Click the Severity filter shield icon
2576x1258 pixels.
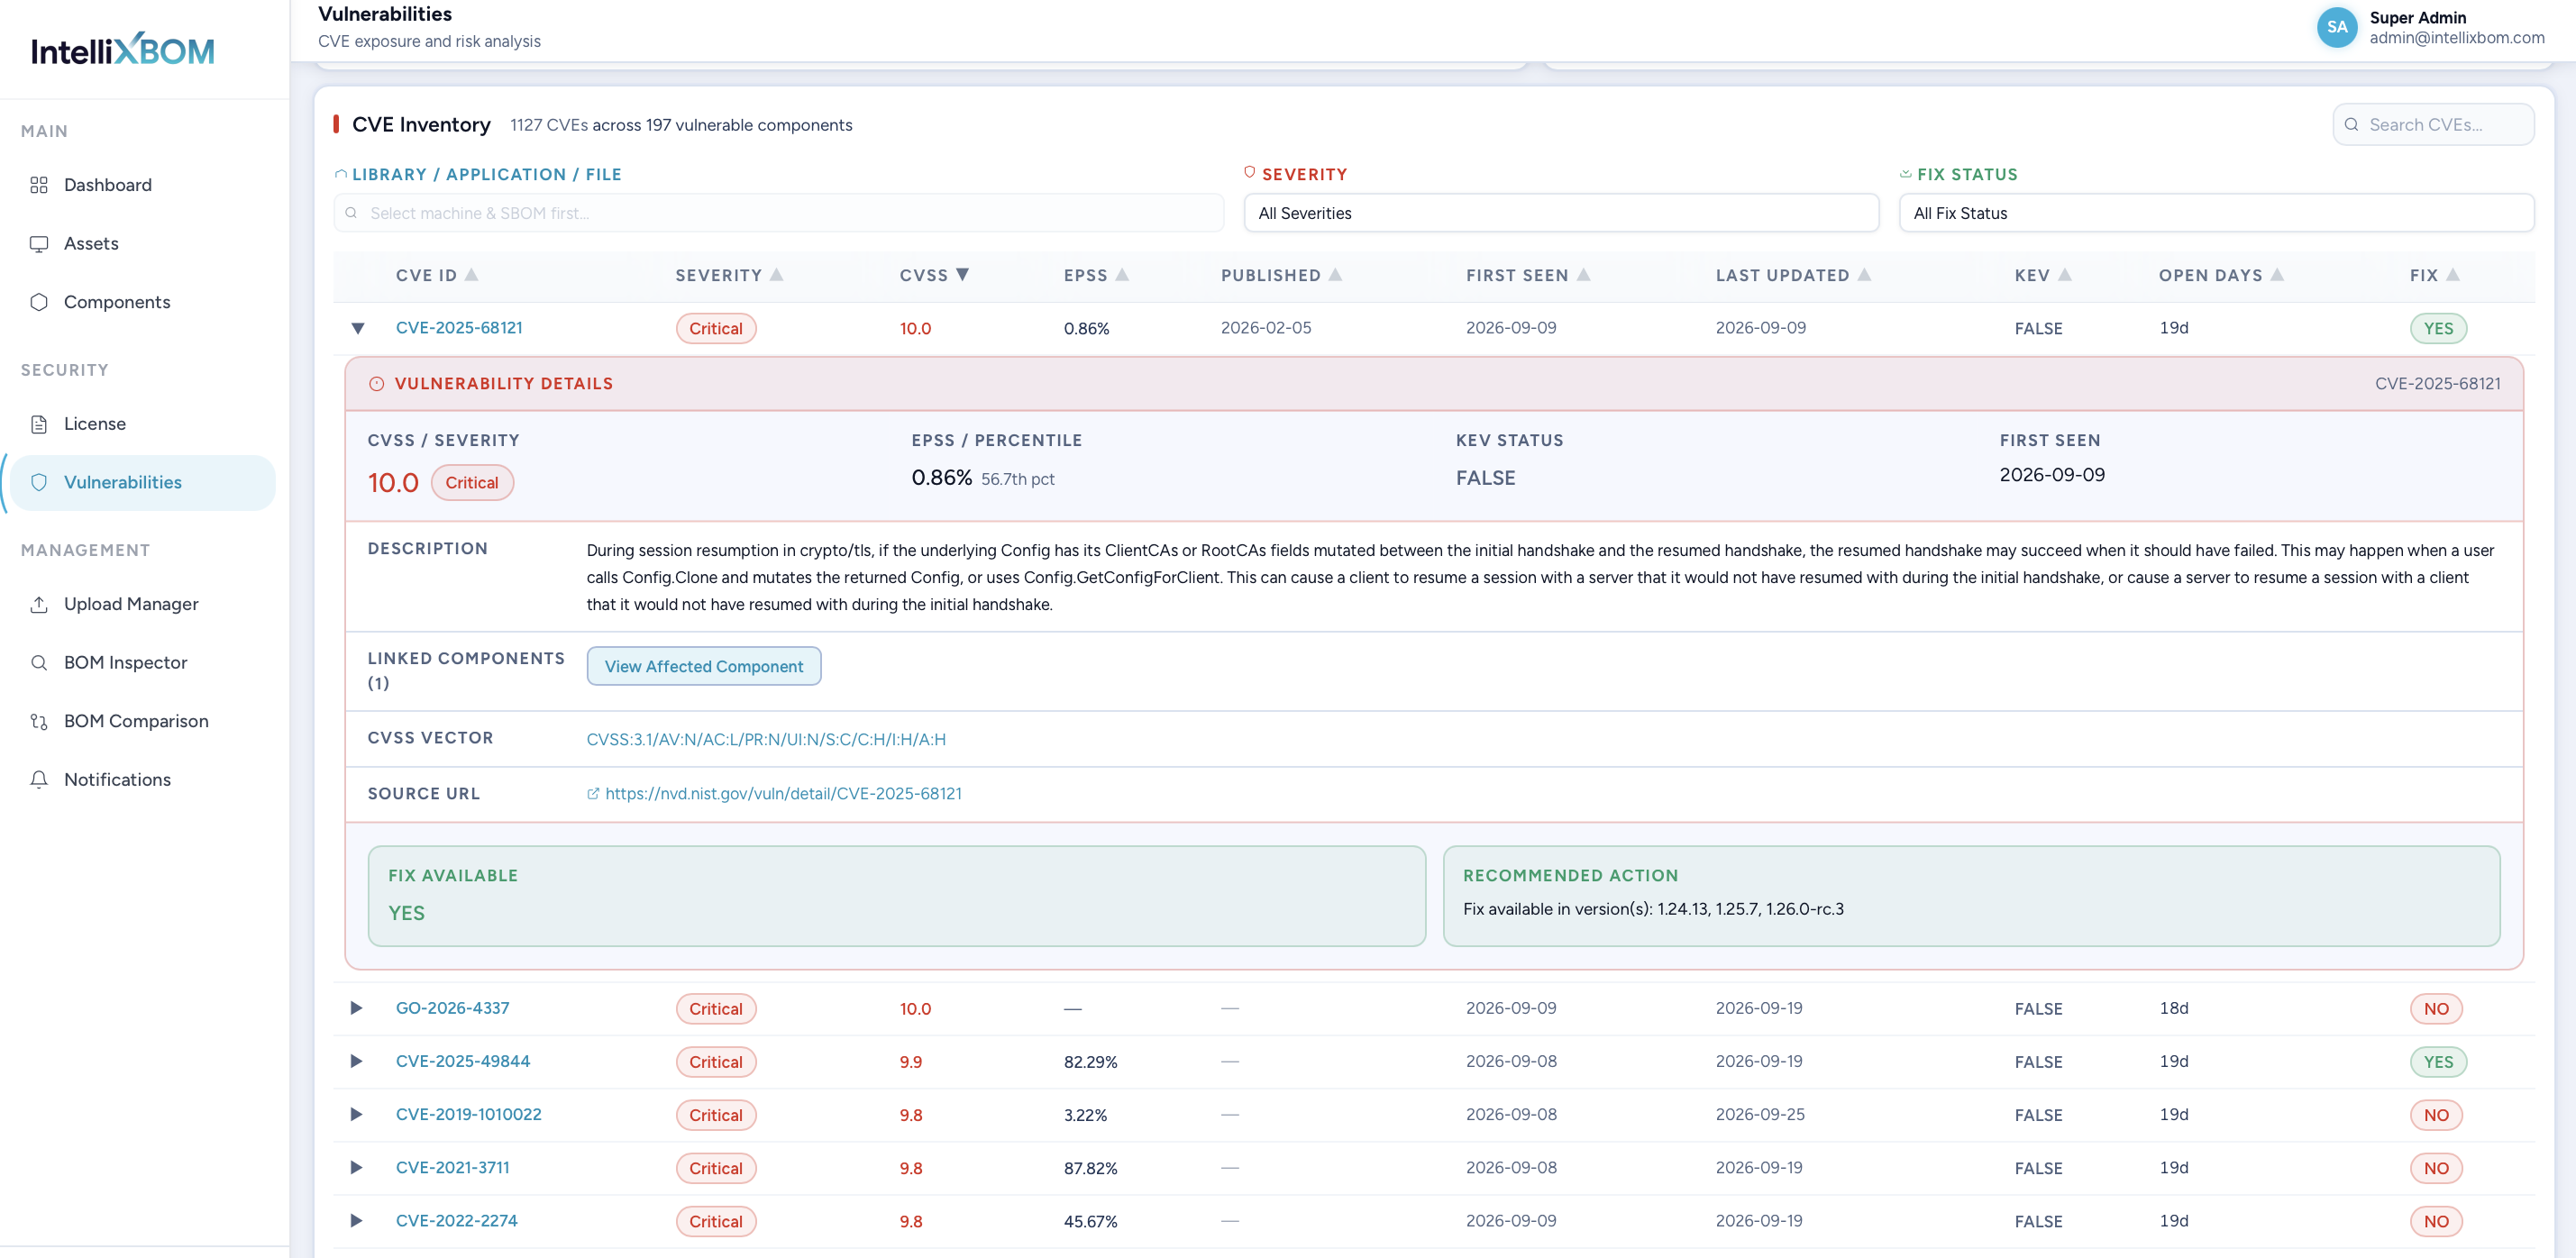pyautogui.click(x=1249, y=172)
